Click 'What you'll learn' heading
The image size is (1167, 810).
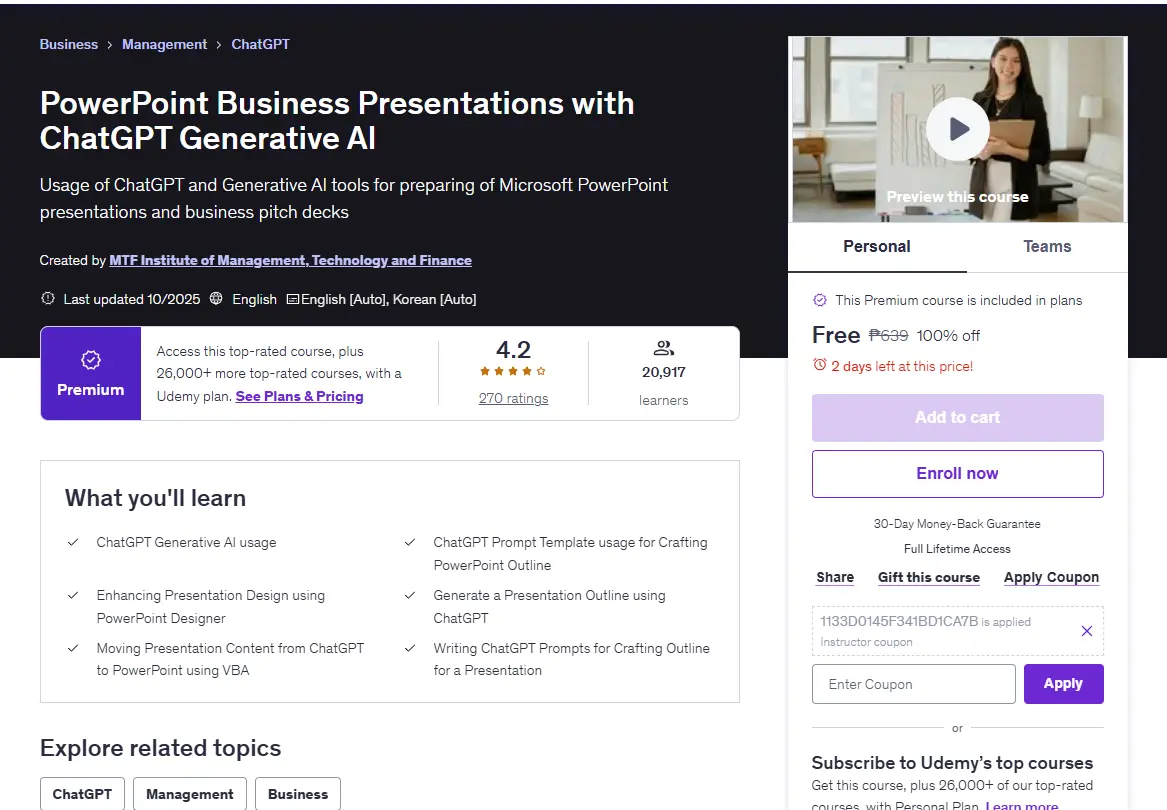click(156, 498)
